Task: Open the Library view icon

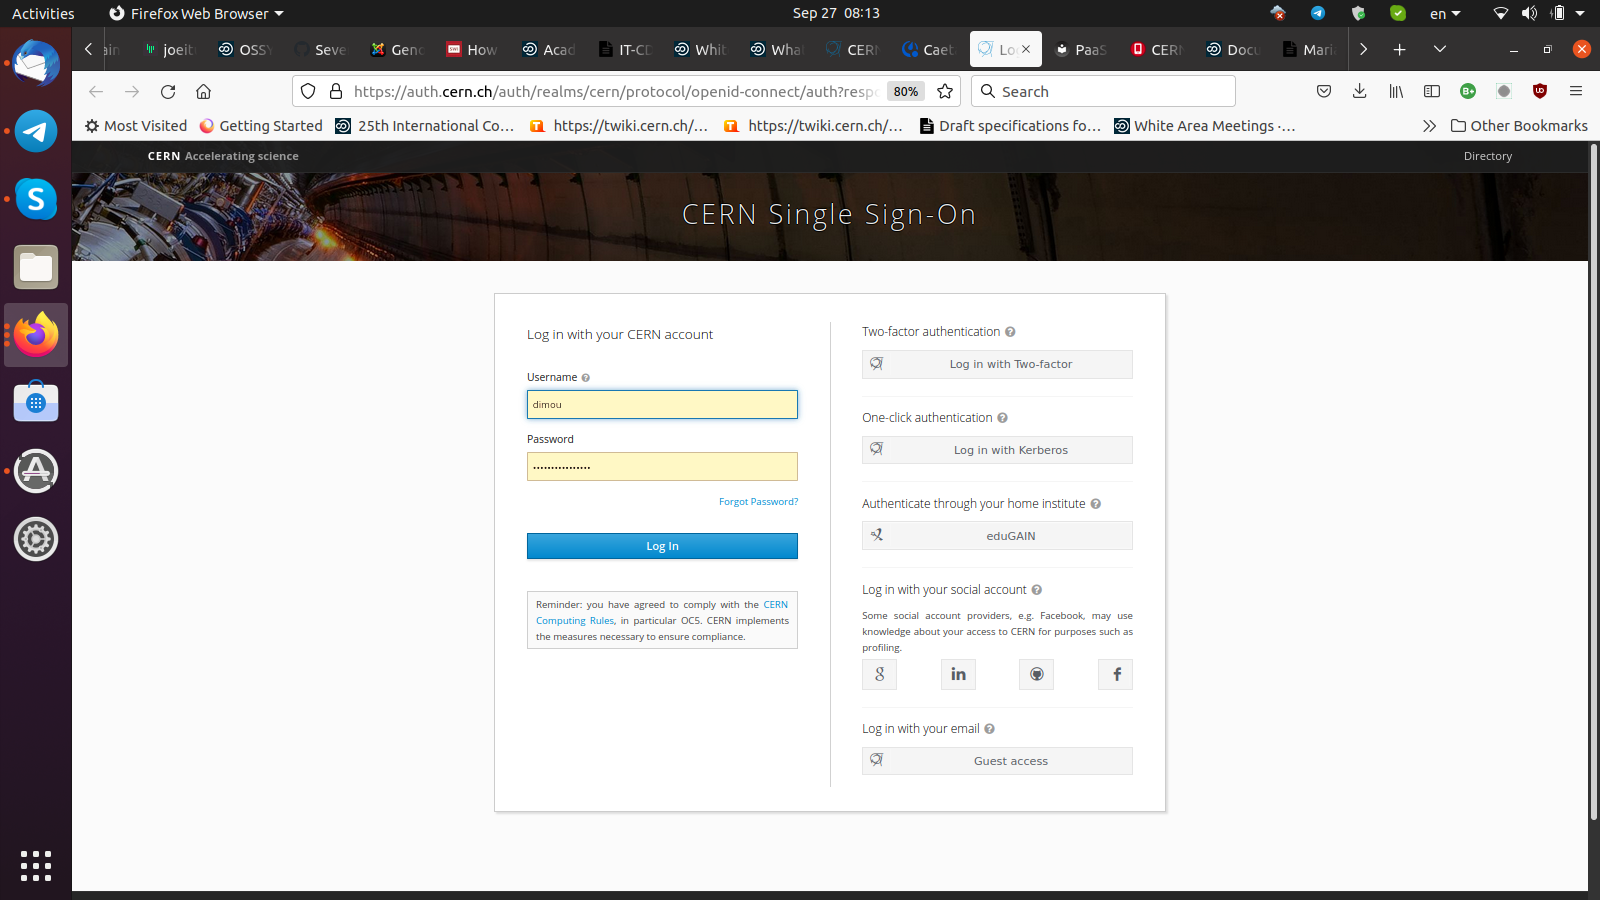Action: point(1396,91)
